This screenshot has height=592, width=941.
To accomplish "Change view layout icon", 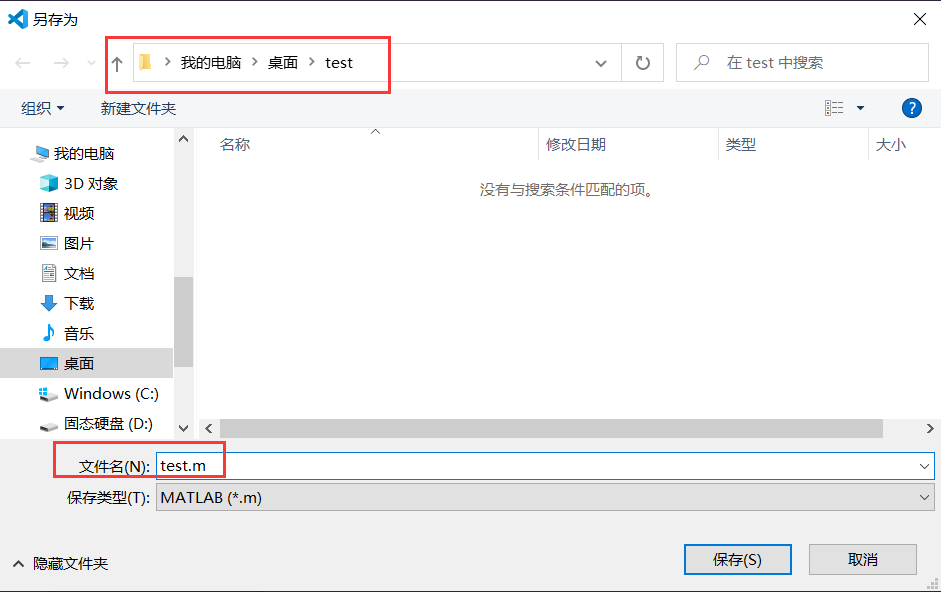I will tap(834, 108).
